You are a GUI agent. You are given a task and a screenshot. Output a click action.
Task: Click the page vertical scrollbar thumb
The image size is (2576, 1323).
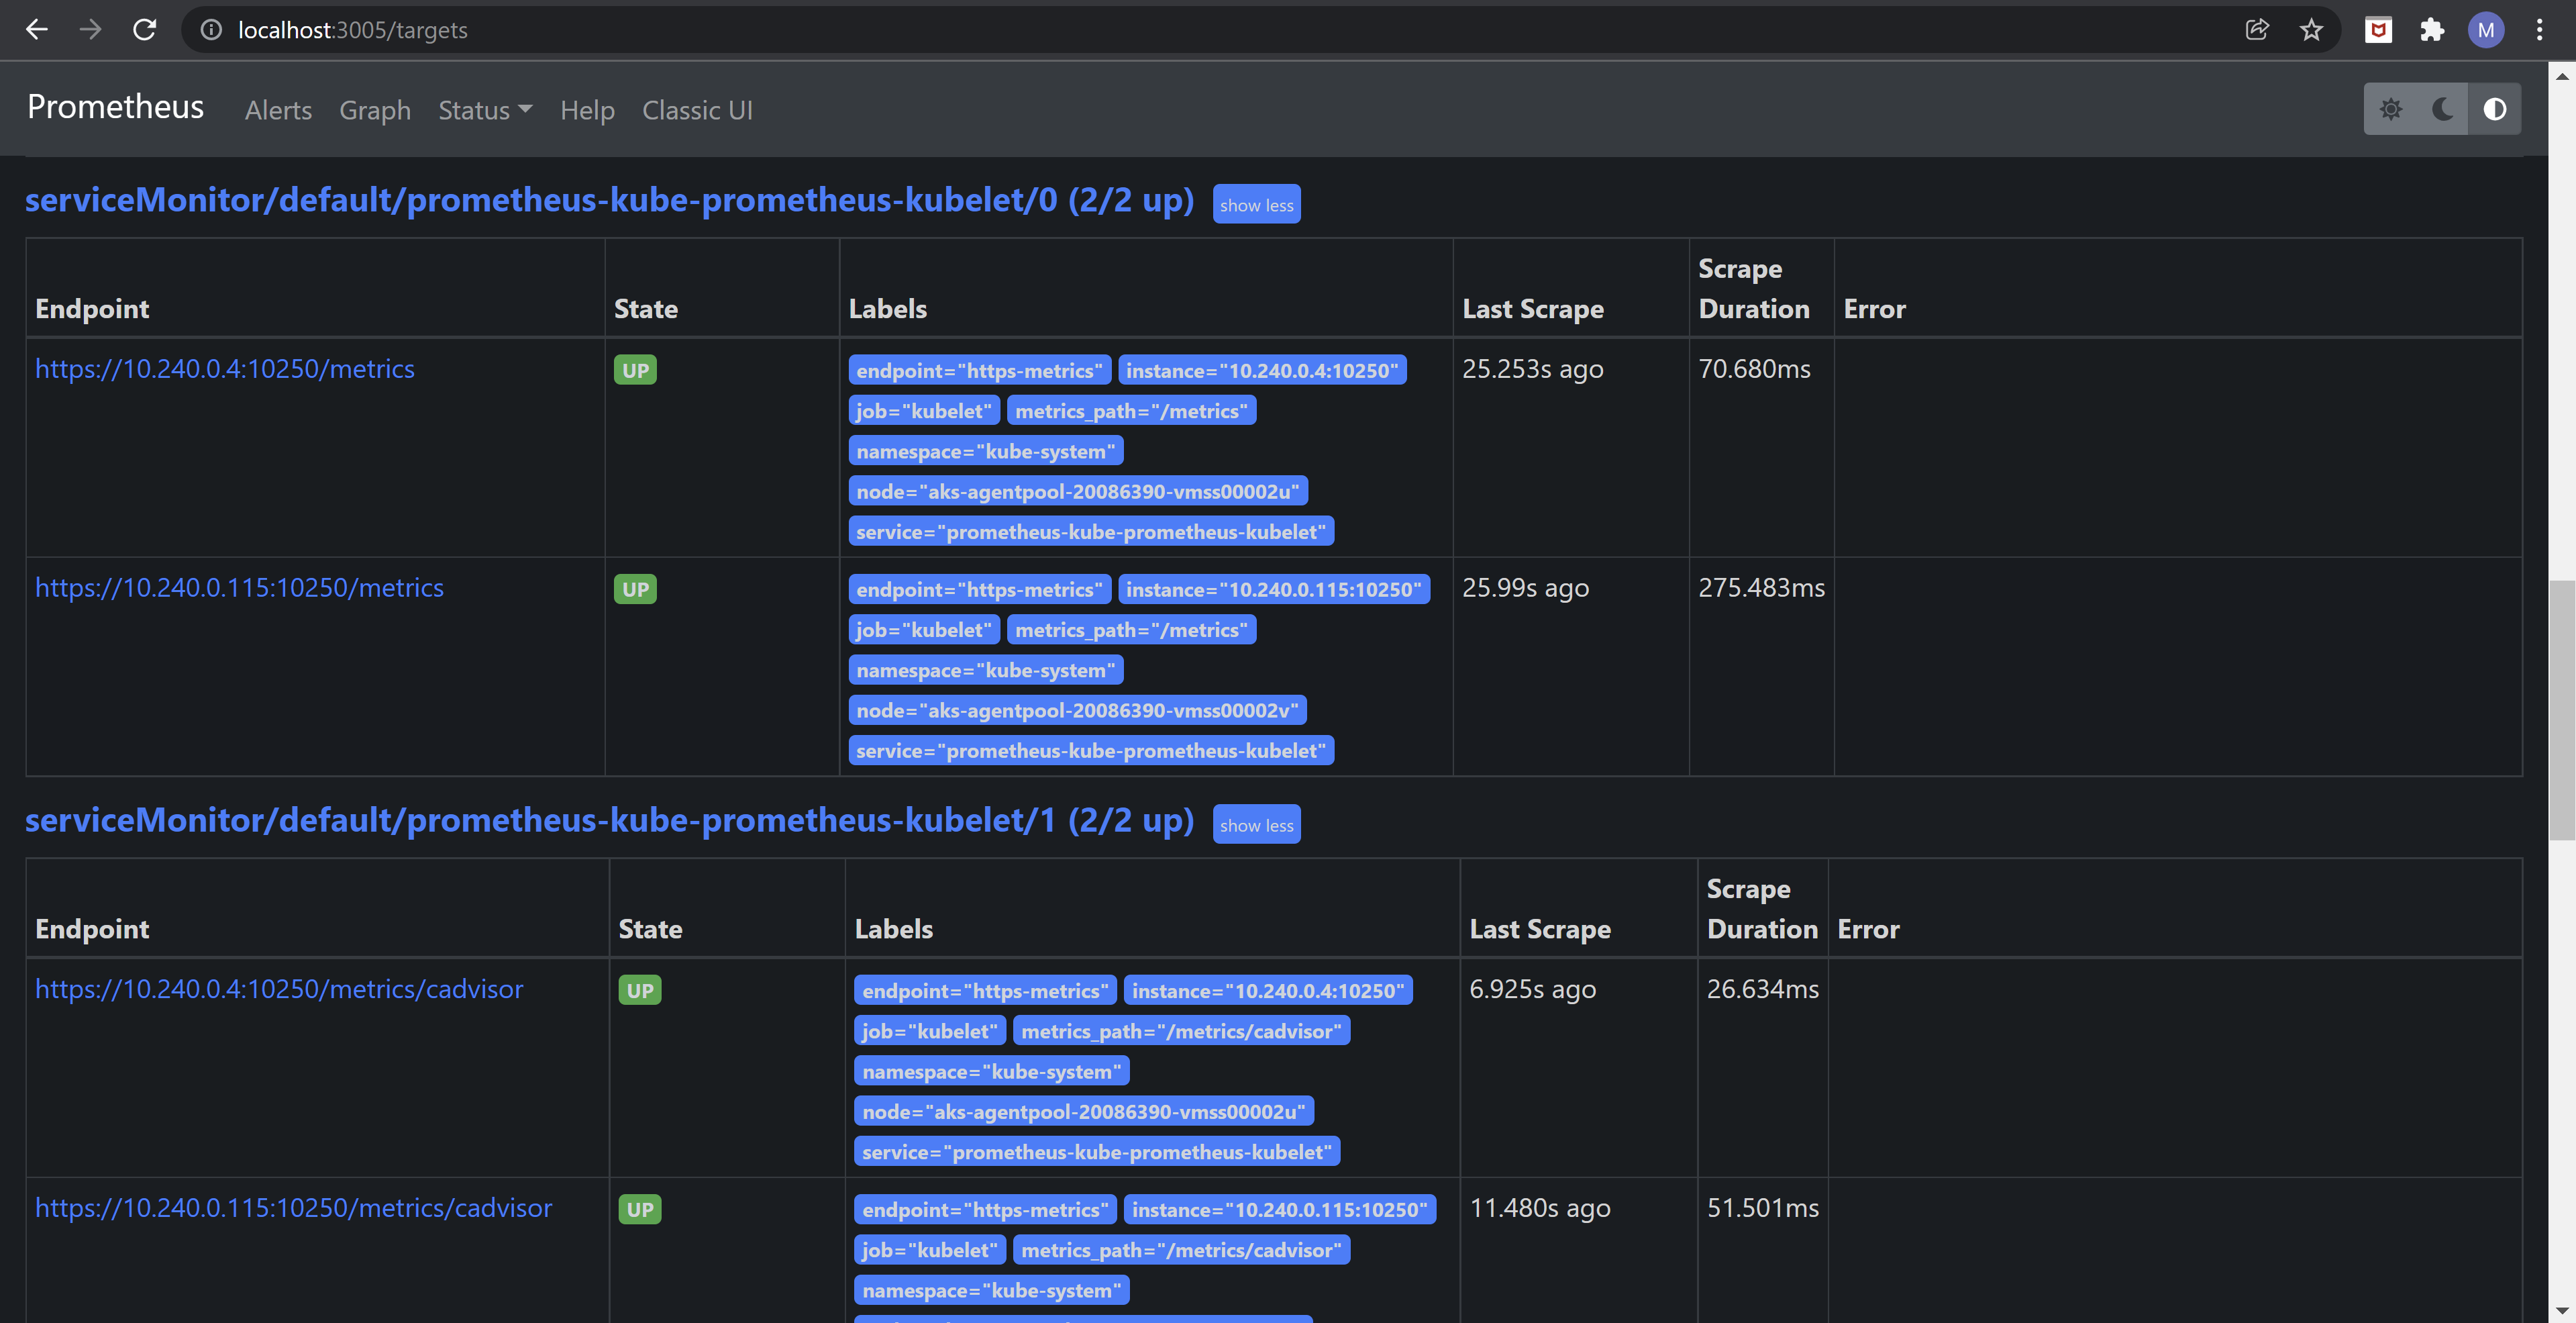[x=2561, y=710]
